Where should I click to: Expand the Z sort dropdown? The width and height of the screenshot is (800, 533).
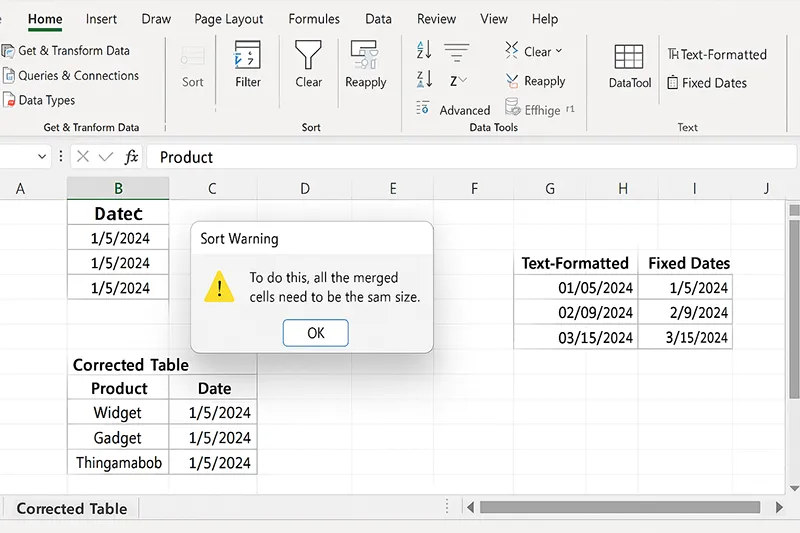(x=462, y=80)
